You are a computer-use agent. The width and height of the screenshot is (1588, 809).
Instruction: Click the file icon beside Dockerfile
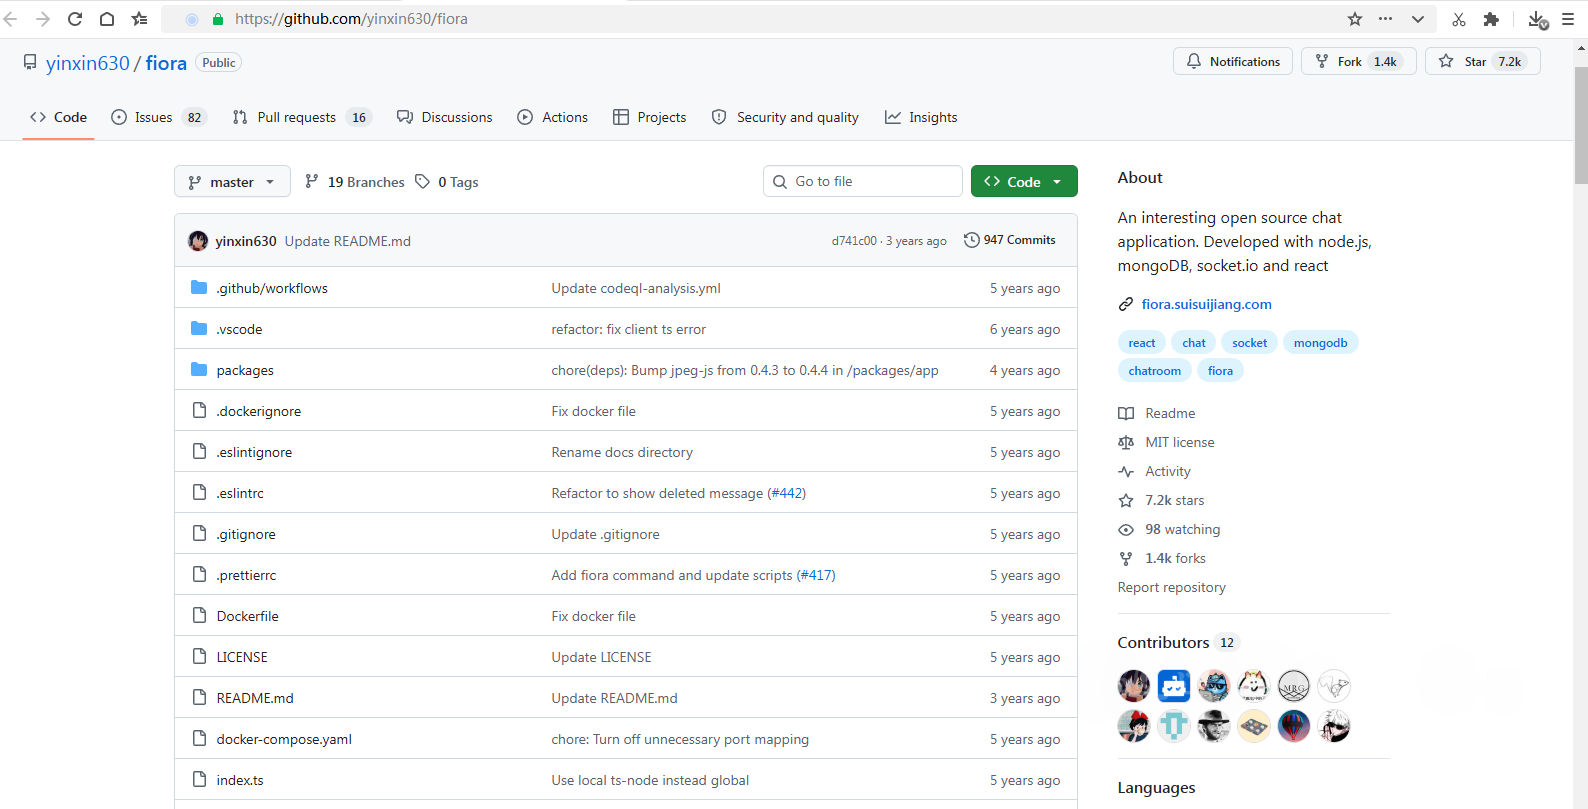tap(199, 616)
